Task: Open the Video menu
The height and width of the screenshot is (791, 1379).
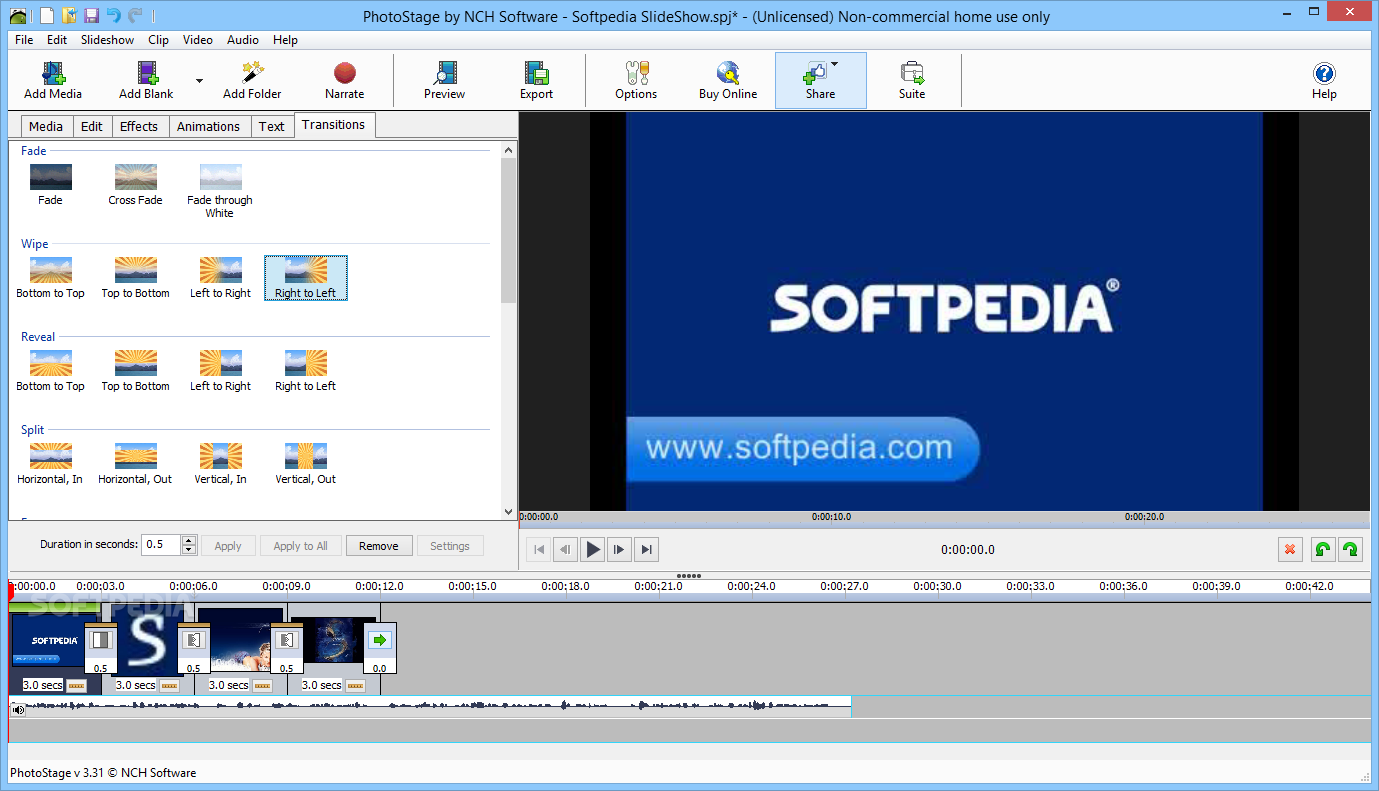Action: [198, 40]
